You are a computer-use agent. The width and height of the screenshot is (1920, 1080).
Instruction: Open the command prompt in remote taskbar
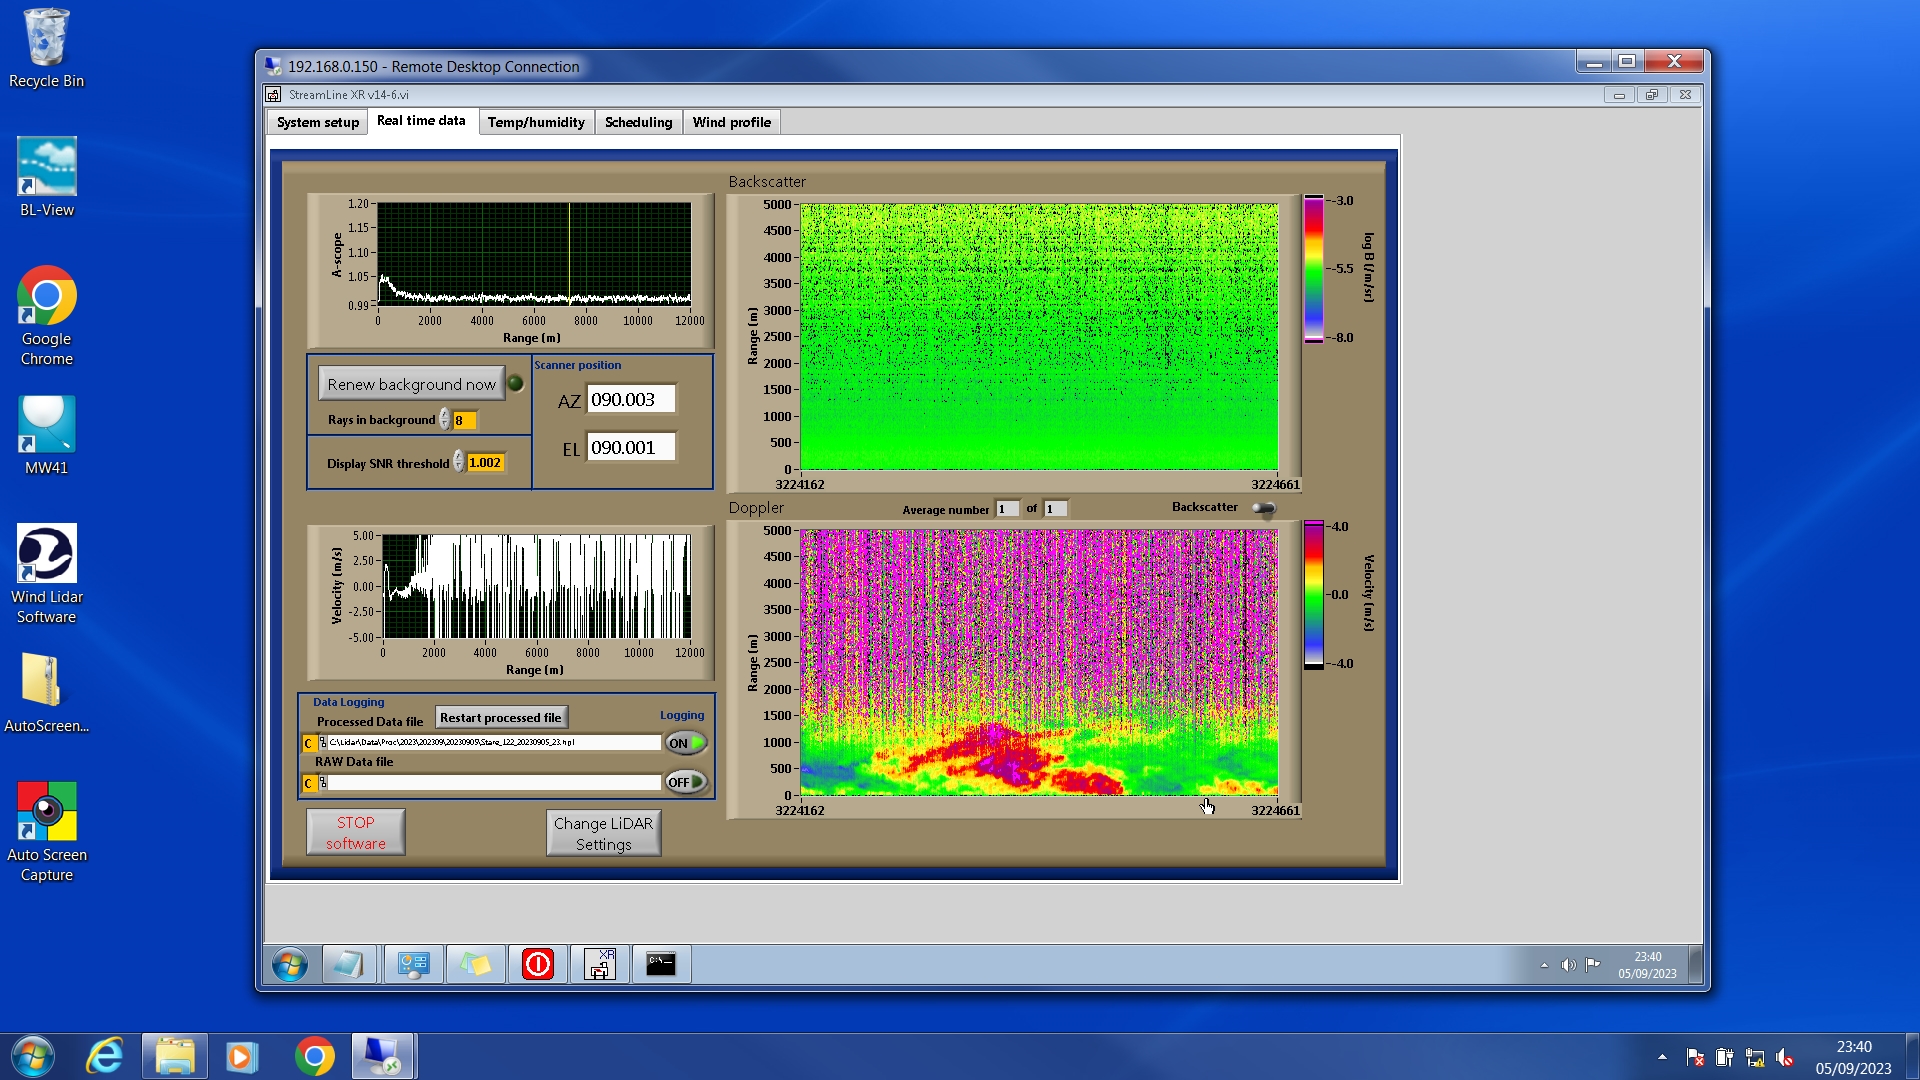(x=660, y=964)
